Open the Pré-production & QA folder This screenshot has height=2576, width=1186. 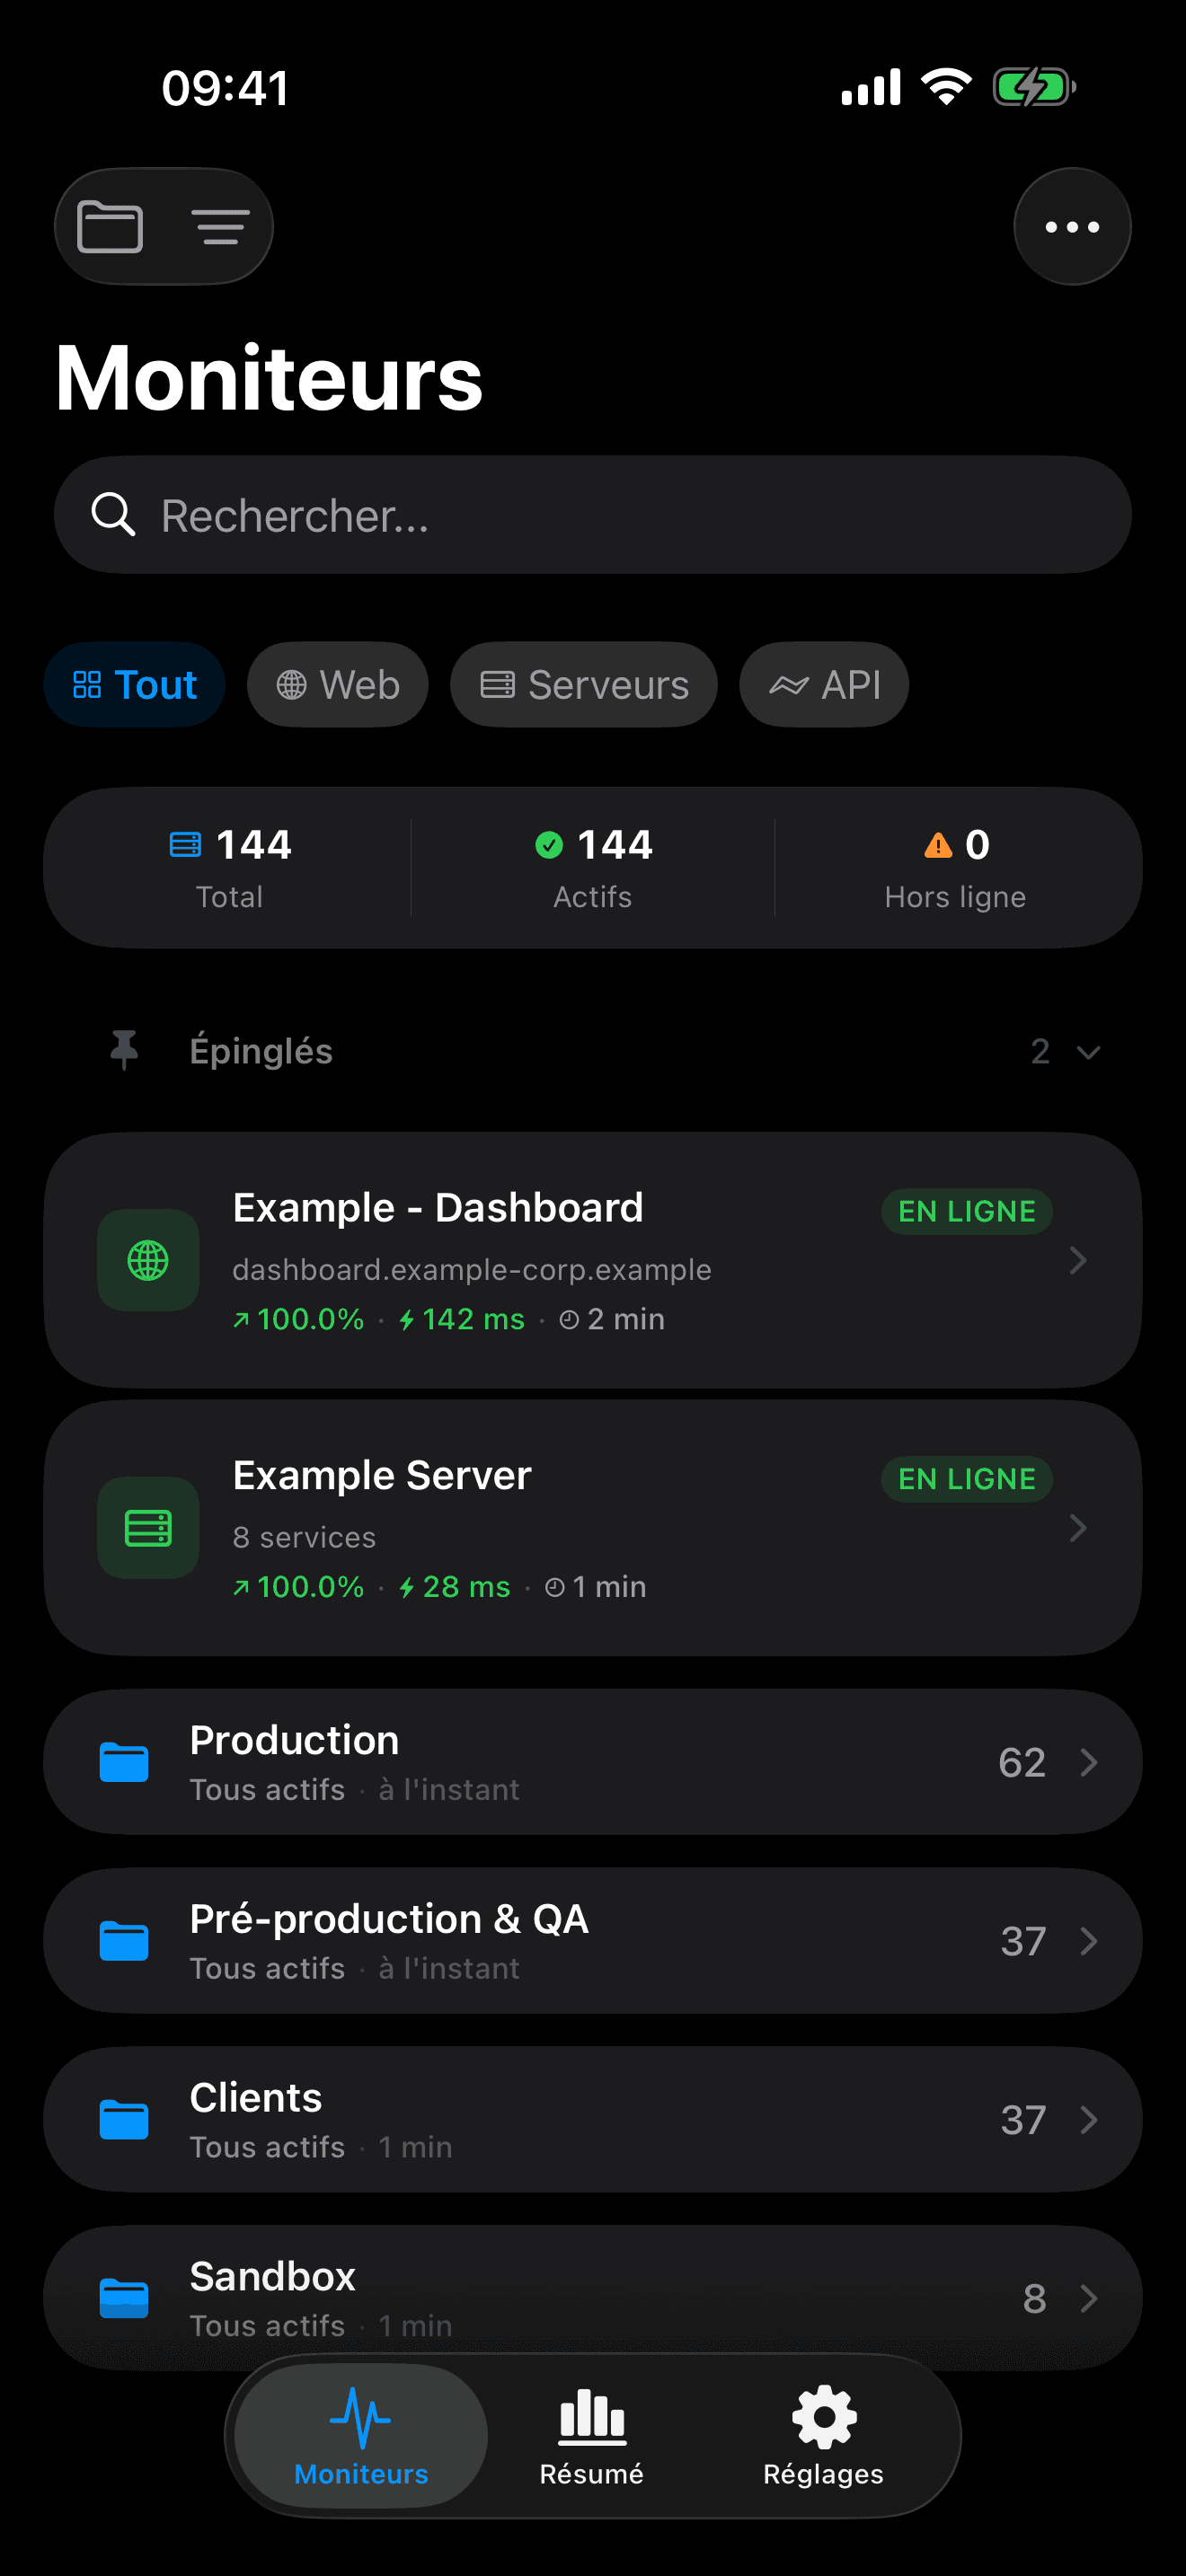click(592, 1941)
